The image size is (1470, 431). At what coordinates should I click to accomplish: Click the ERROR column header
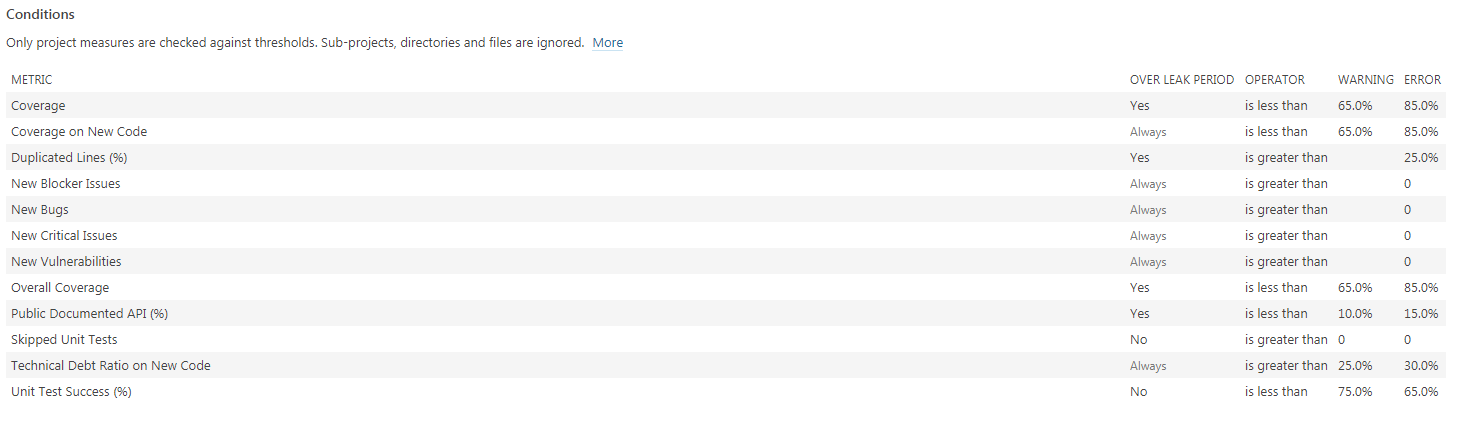coord(1422,79)
